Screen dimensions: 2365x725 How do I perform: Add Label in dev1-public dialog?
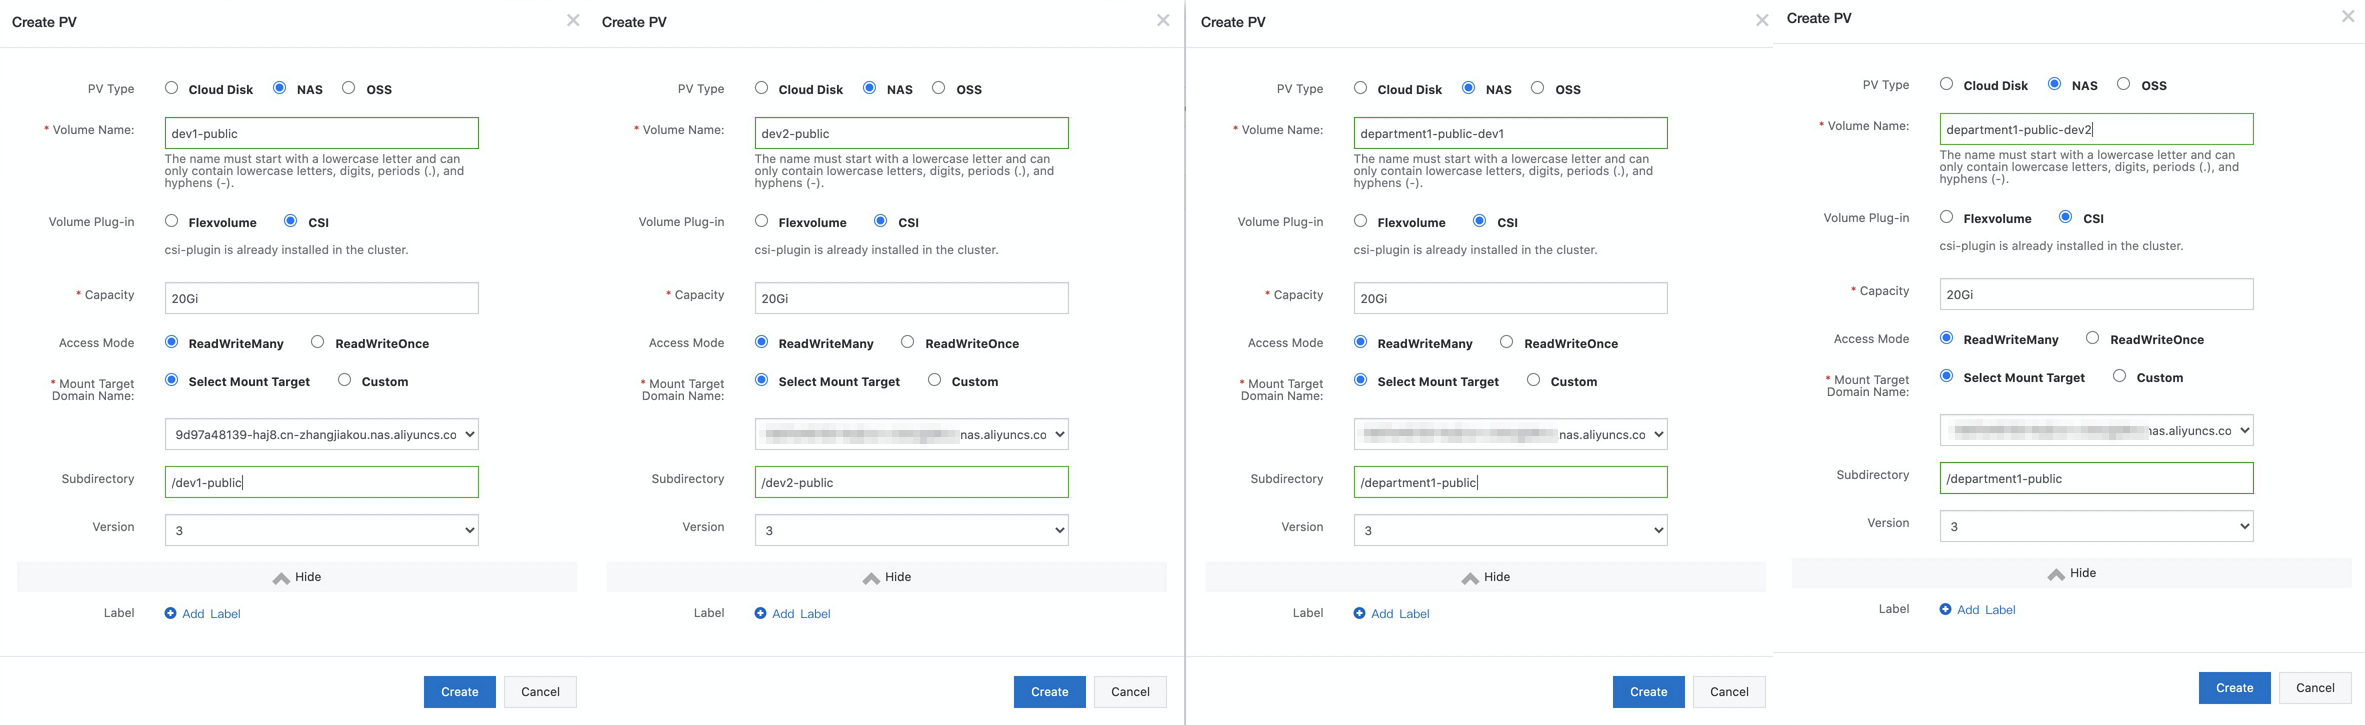pos(203,613)
